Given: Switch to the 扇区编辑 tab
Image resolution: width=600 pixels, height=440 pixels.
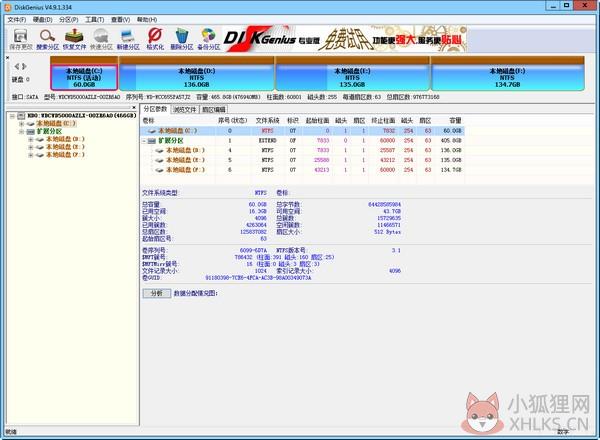Looking at the screenshot, I should [214, 109].
